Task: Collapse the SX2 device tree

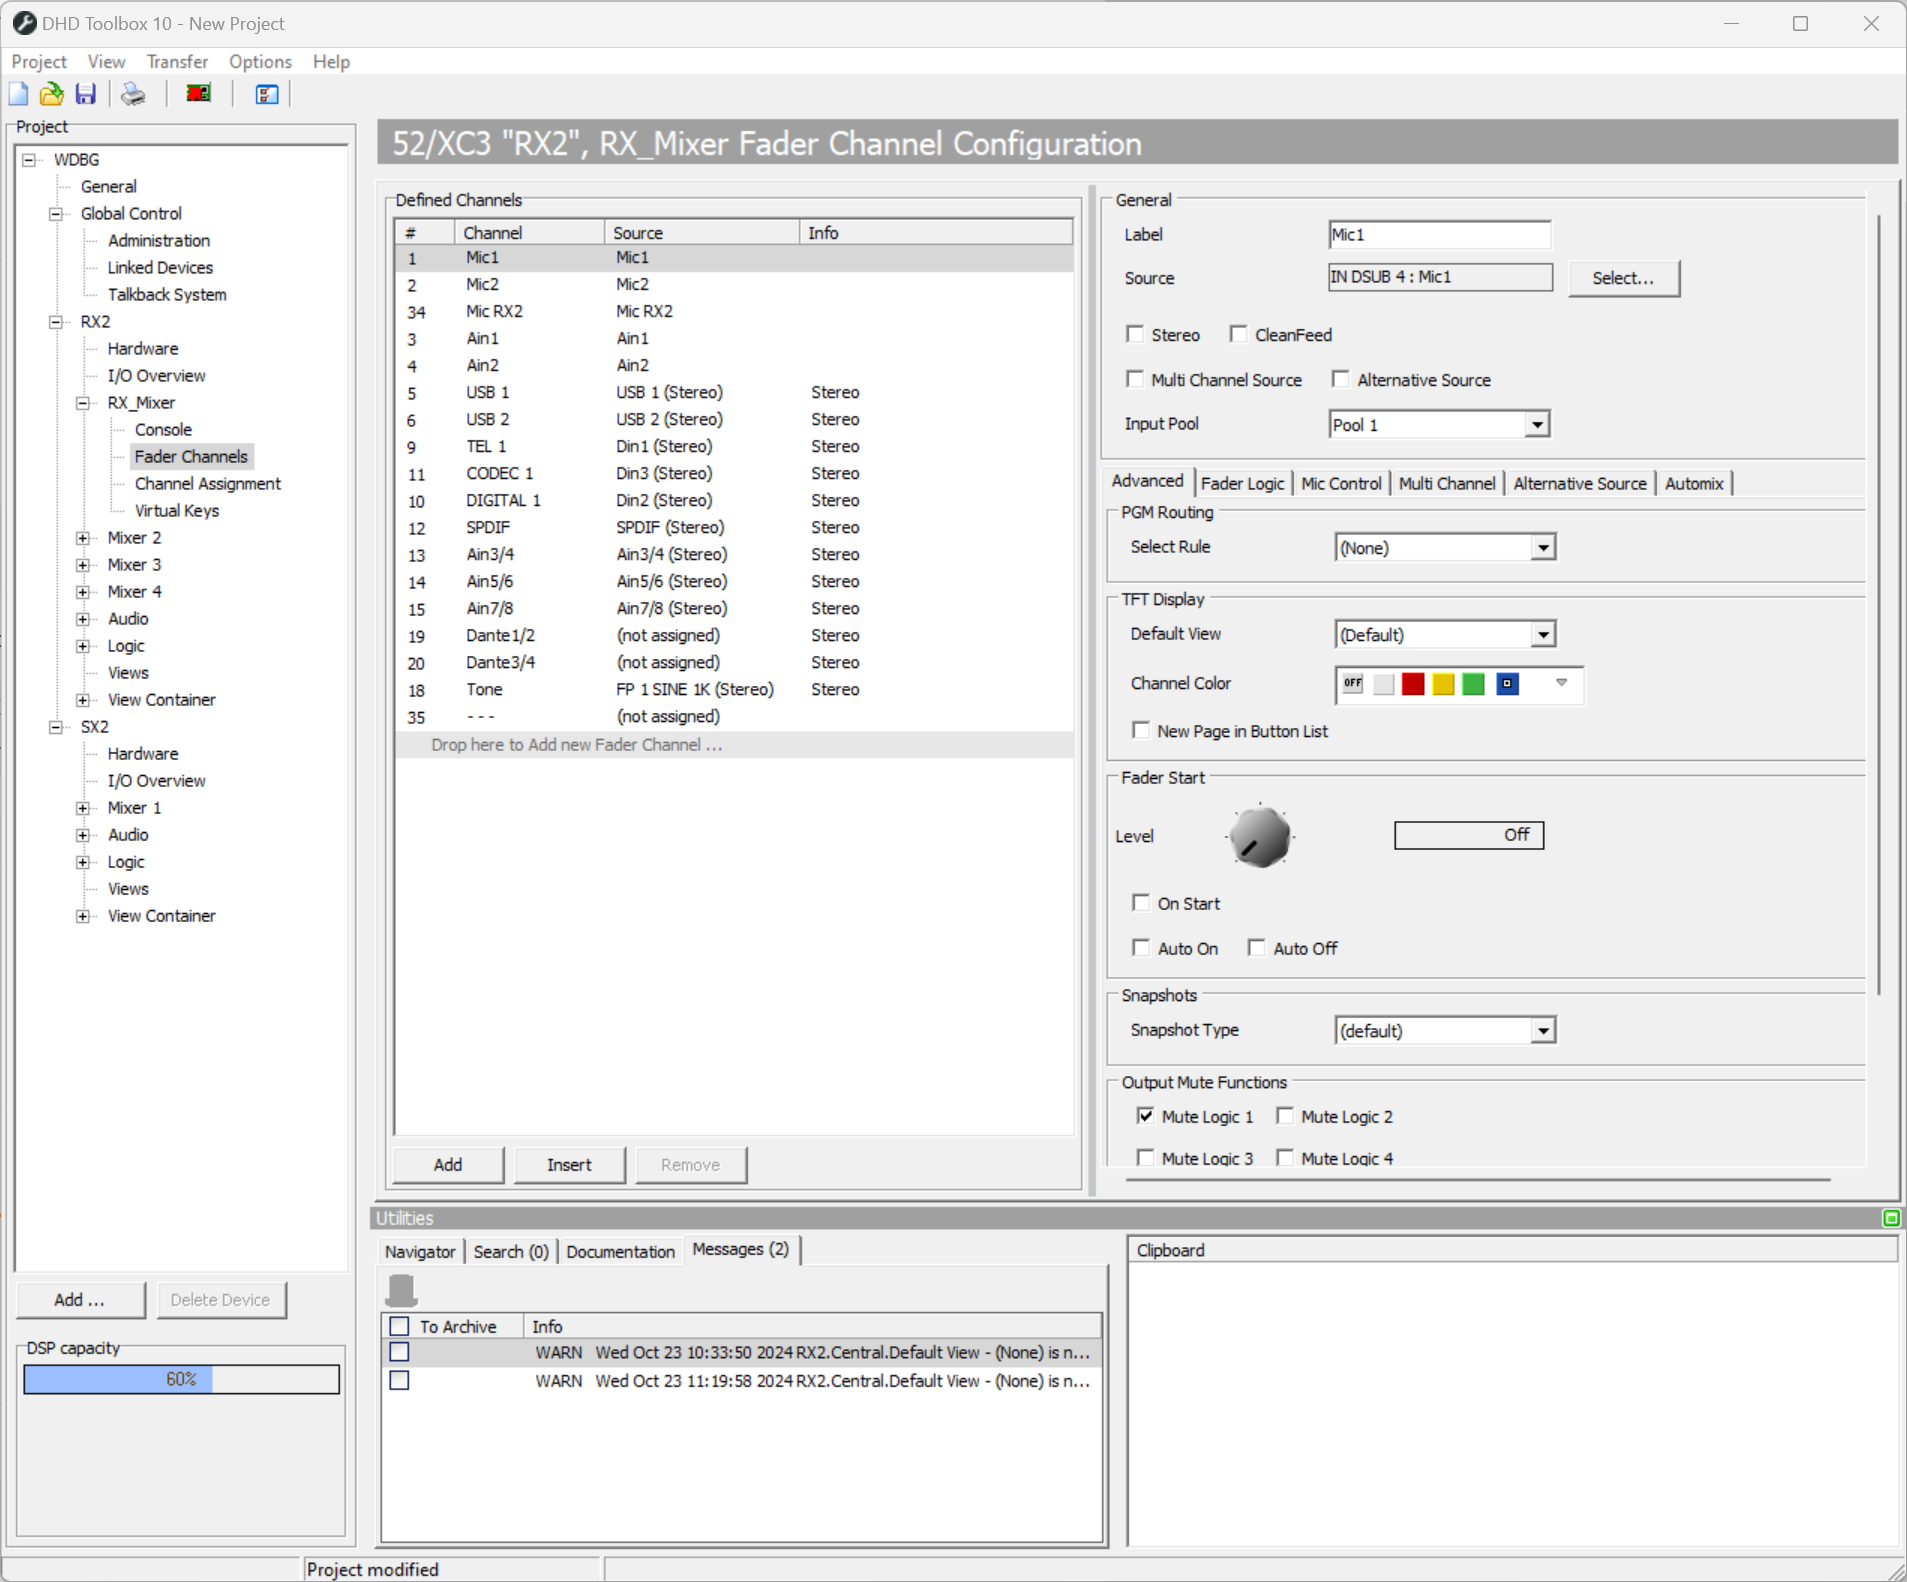Action: point(56,726)
